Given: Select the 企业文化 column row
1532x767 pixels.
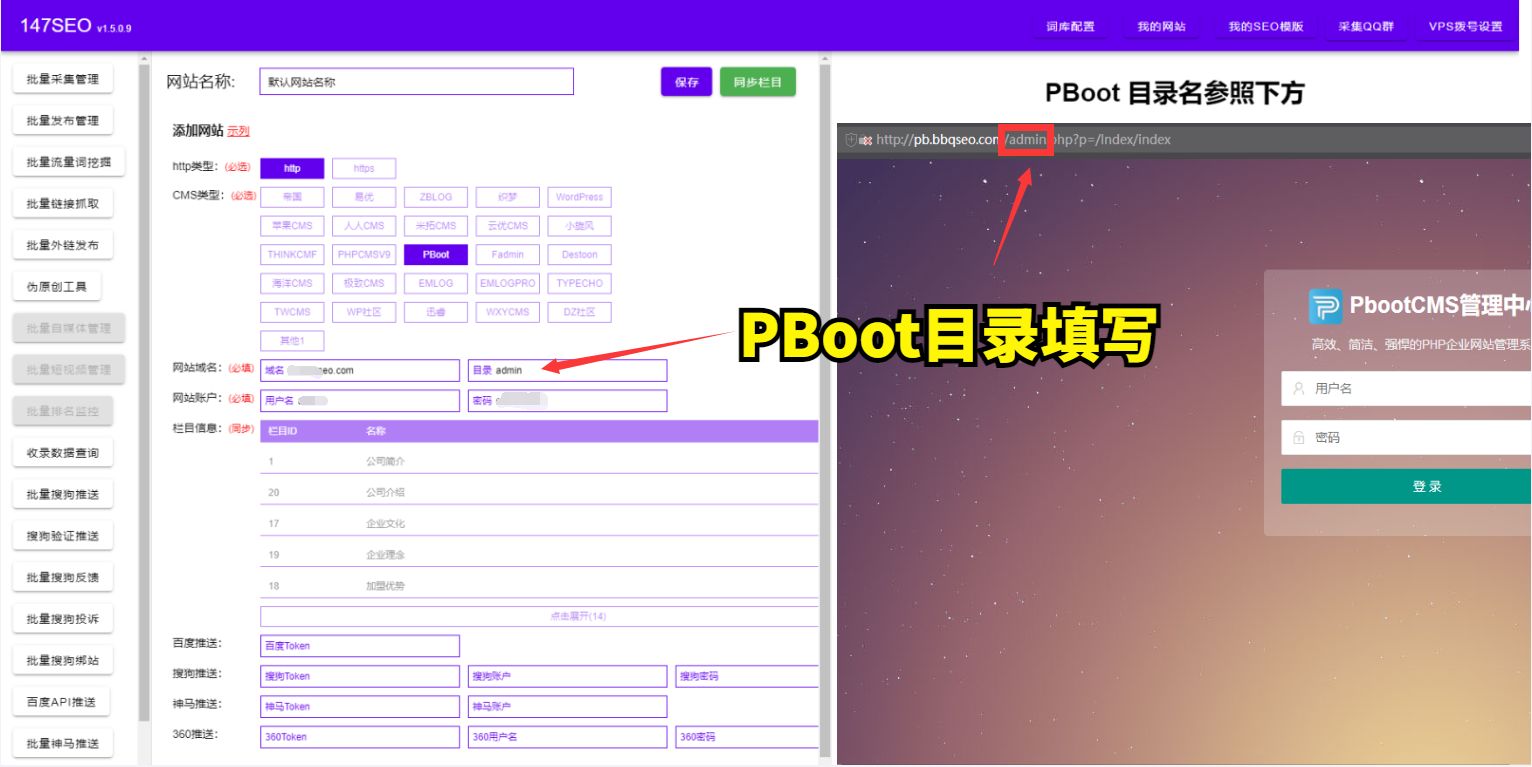Looking at the screenshot, I should point(539,524).
